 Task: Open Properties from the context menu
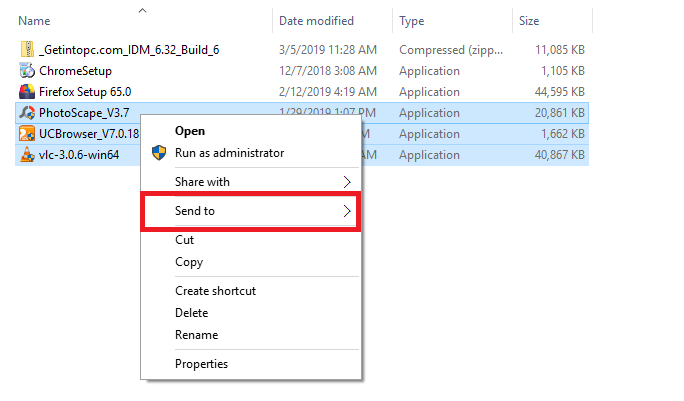201,363
